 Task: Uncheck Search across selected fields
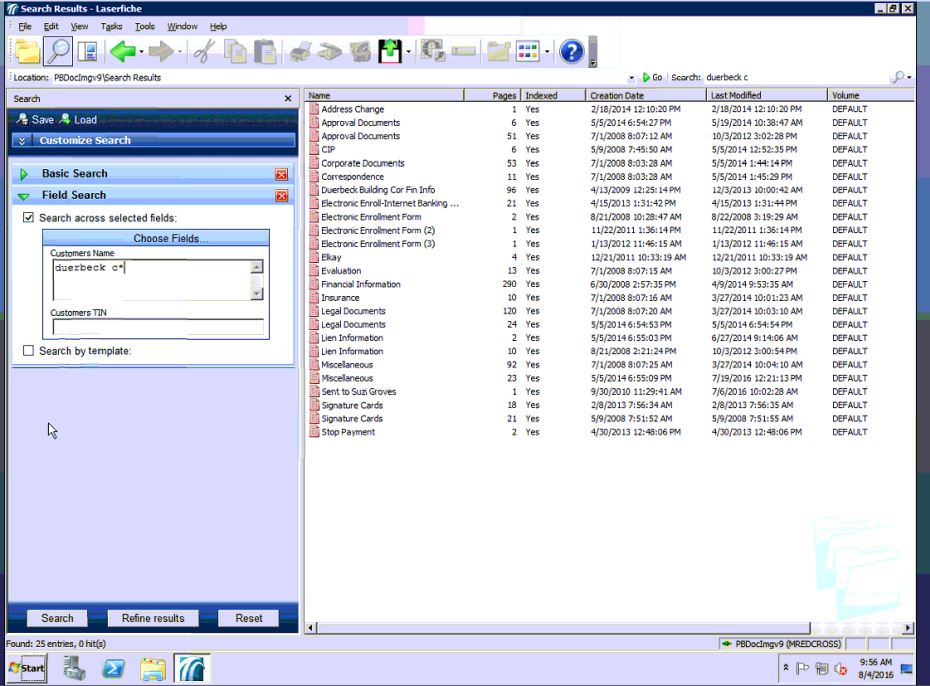28,218
